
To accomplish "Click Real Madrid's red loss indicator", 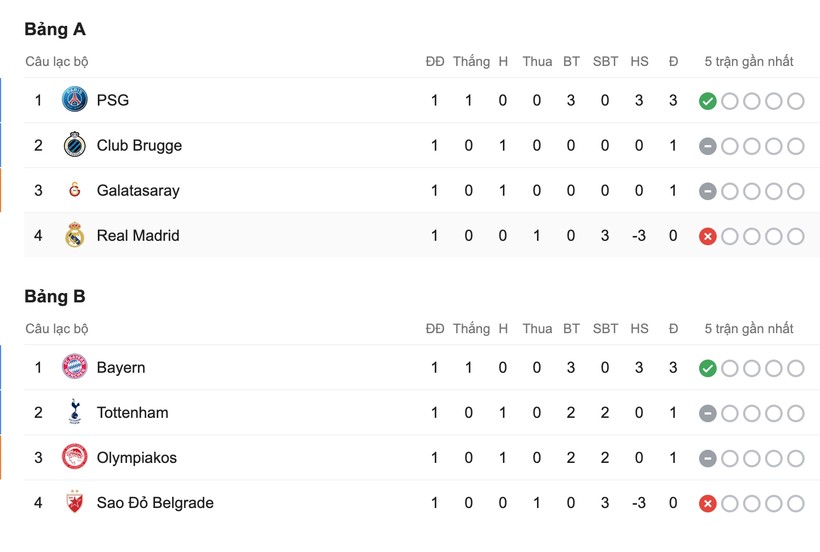I will pos(707,236).
